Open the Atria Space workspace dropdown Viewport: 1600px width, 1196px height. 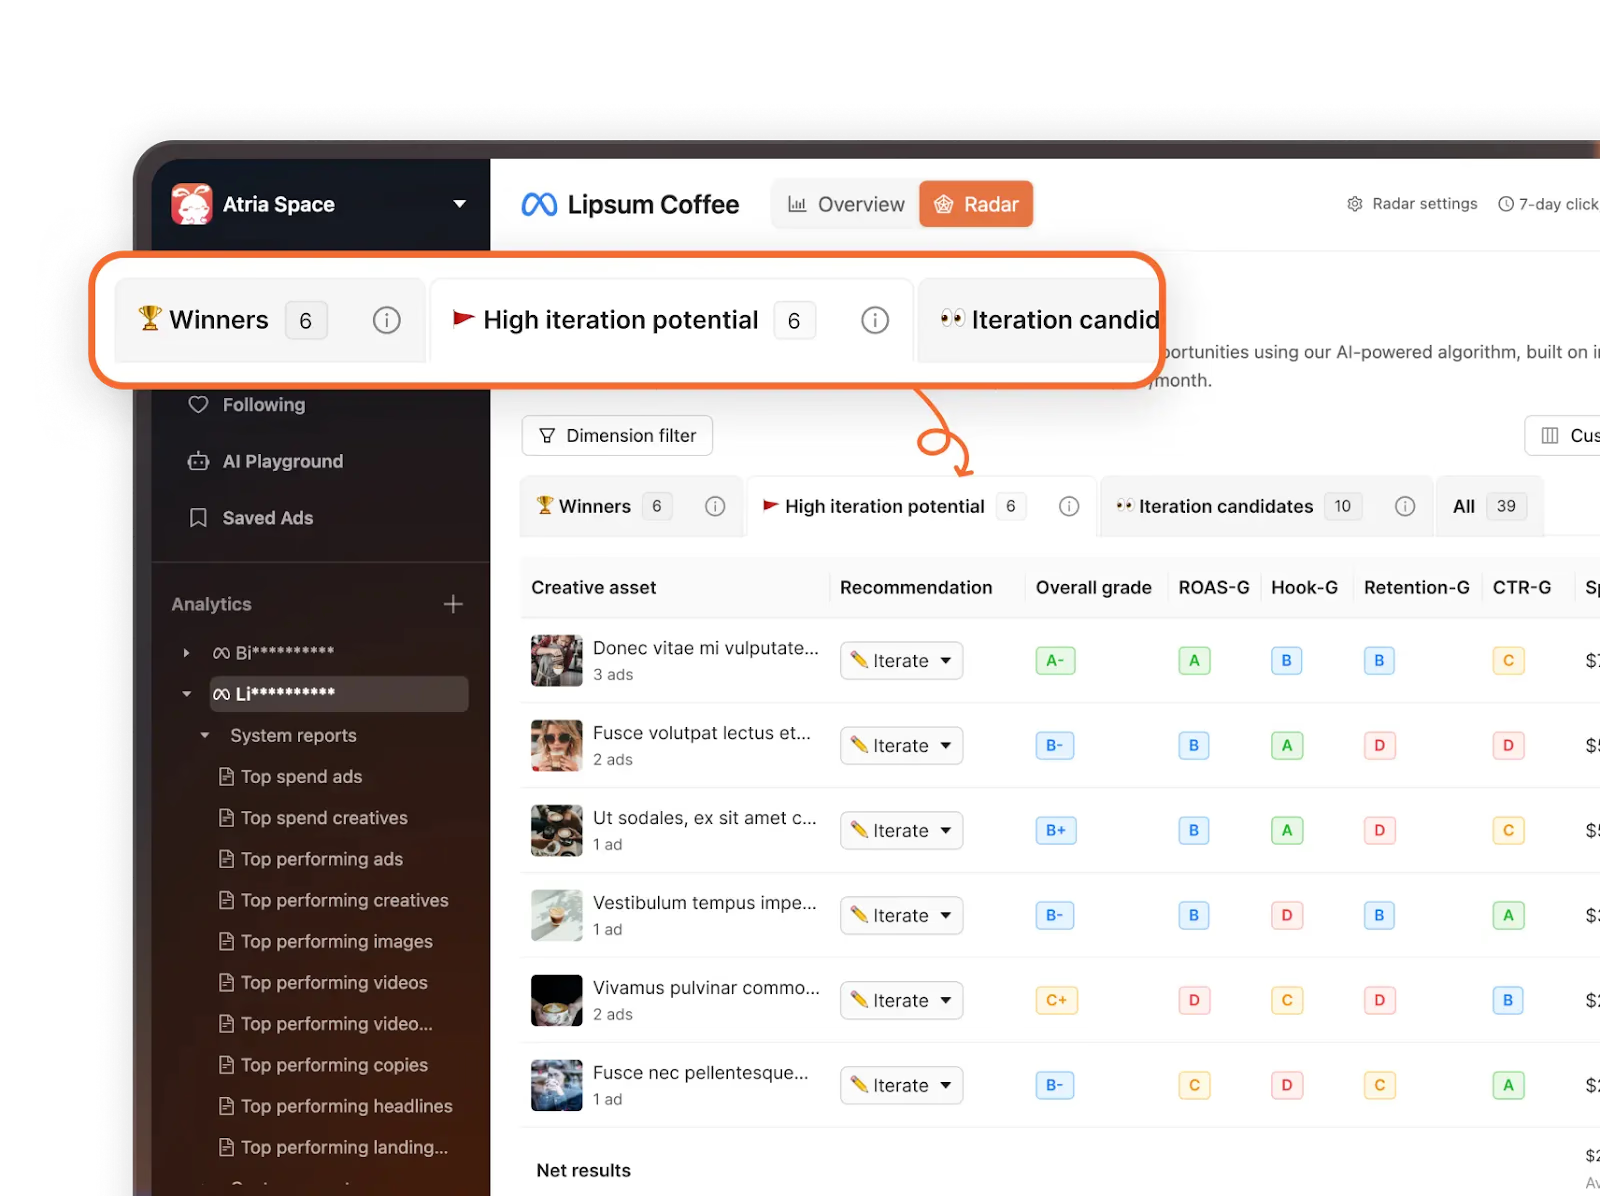point(459,204)
